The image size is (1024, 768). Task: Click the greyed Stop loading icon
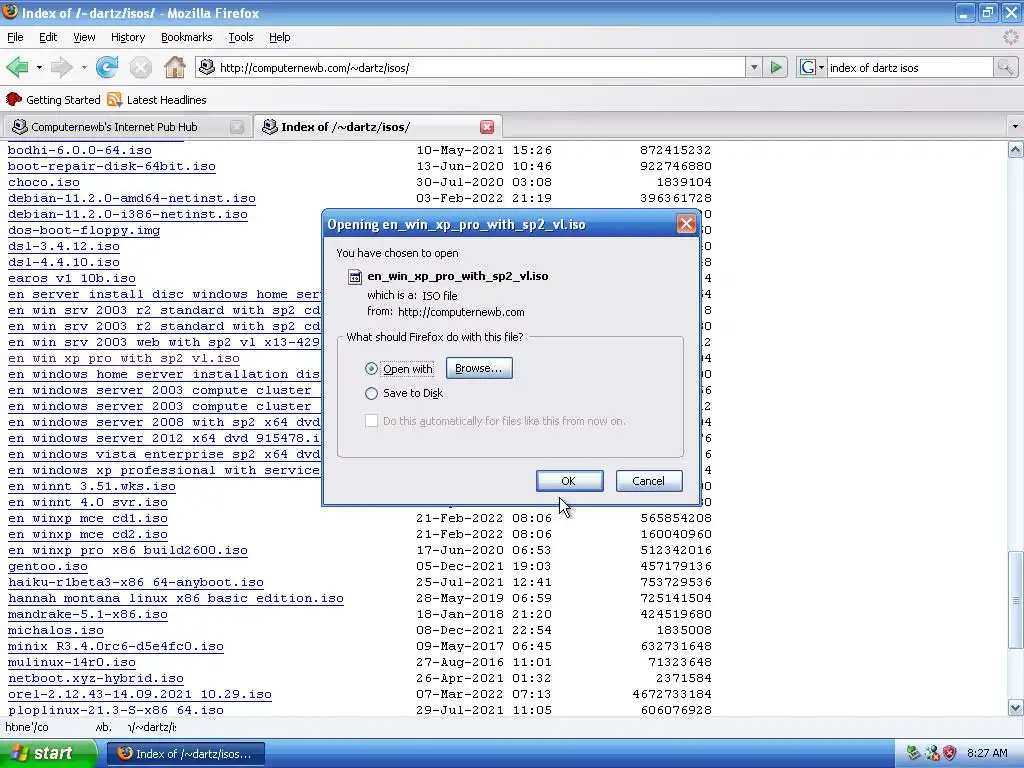pos(140,67)
